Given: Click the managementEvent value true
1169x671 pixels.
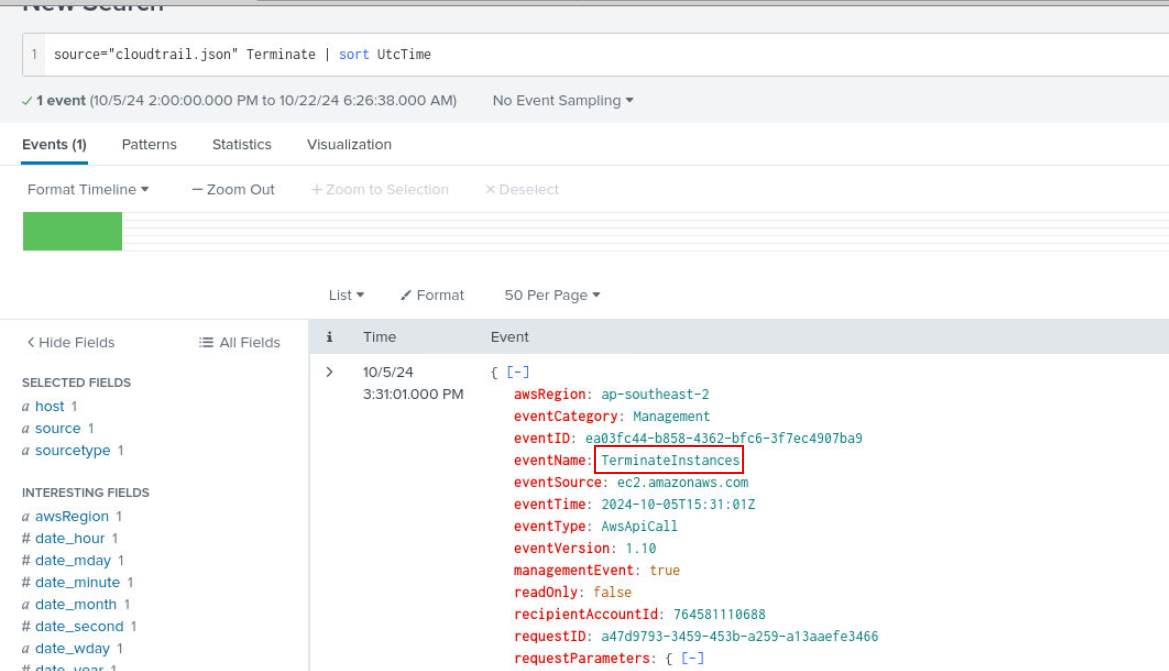Looking at the screenshot, I should click(664, 570).
